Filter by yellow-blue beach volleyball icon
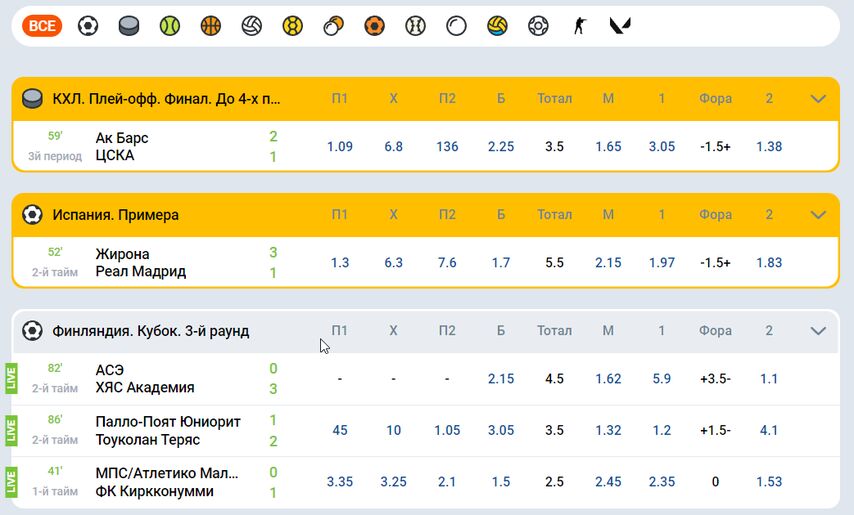854x515 pixels. [x=497, y=26]
